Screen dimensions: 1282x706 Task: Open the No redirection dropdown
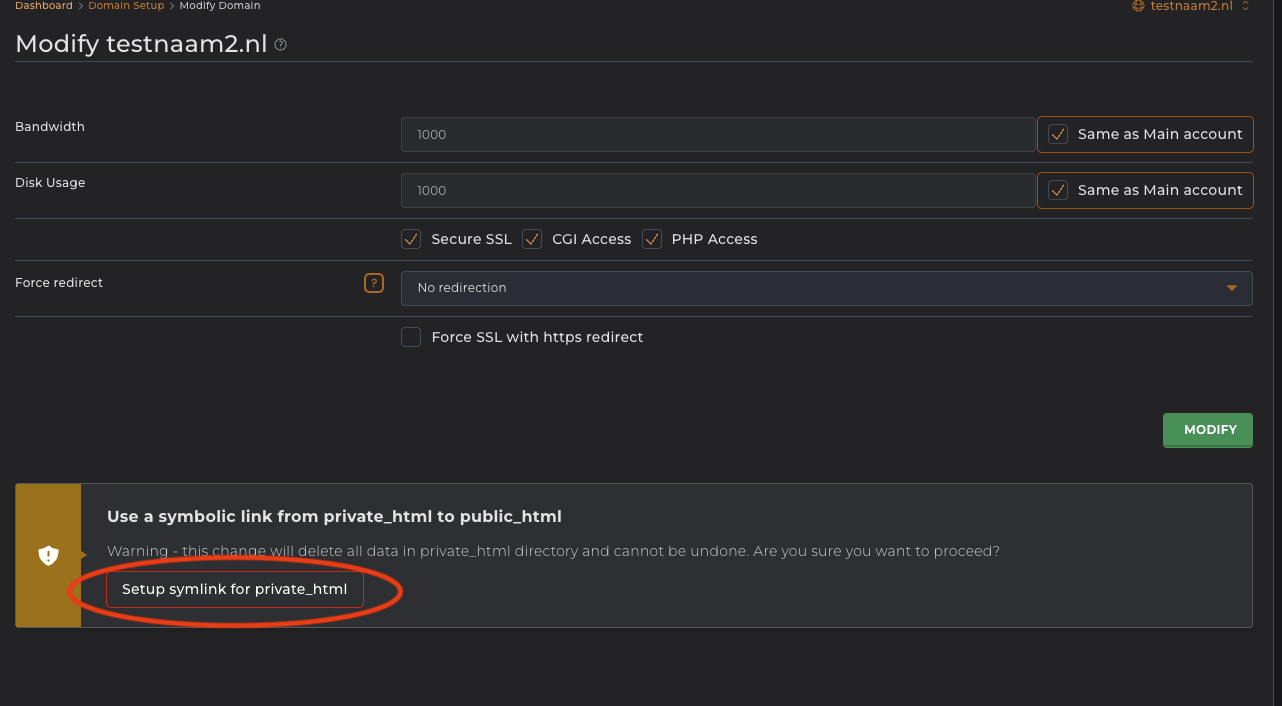[x=826, y=288]
